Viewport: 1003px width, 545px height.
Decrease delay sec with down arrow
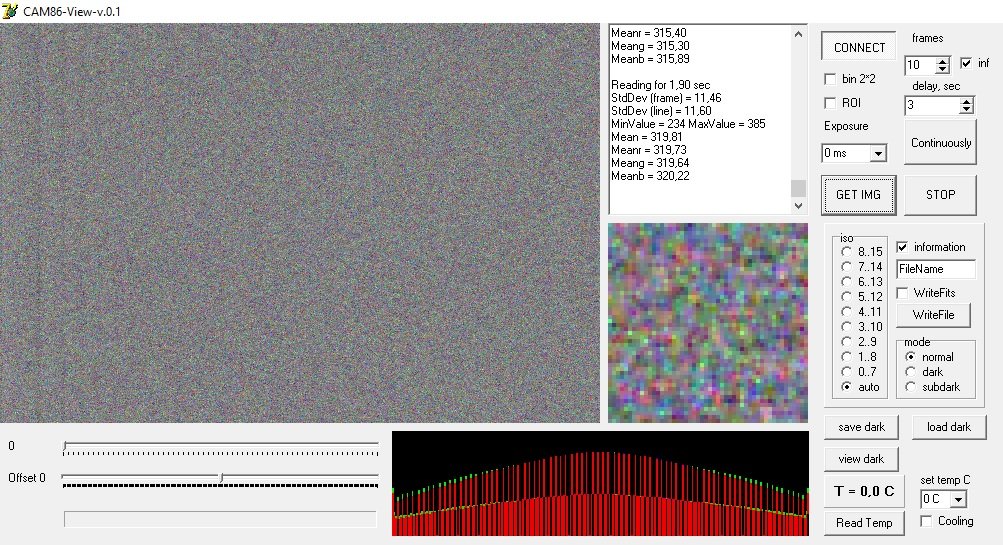pos(967,109)
